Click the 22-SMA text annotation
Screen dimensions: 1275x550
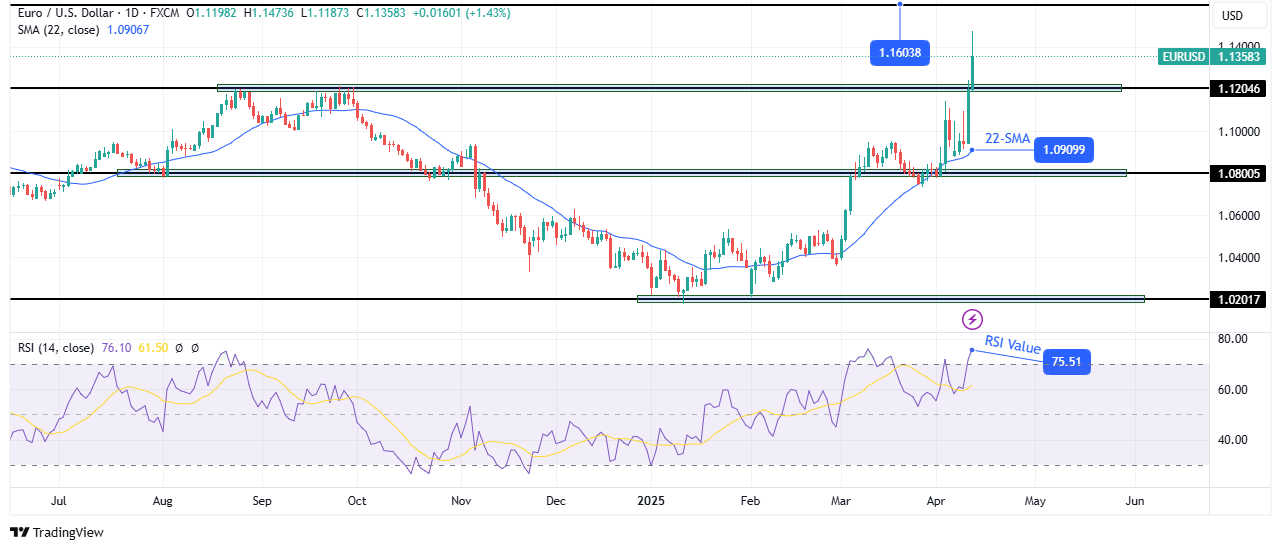tap(1008, 138)
